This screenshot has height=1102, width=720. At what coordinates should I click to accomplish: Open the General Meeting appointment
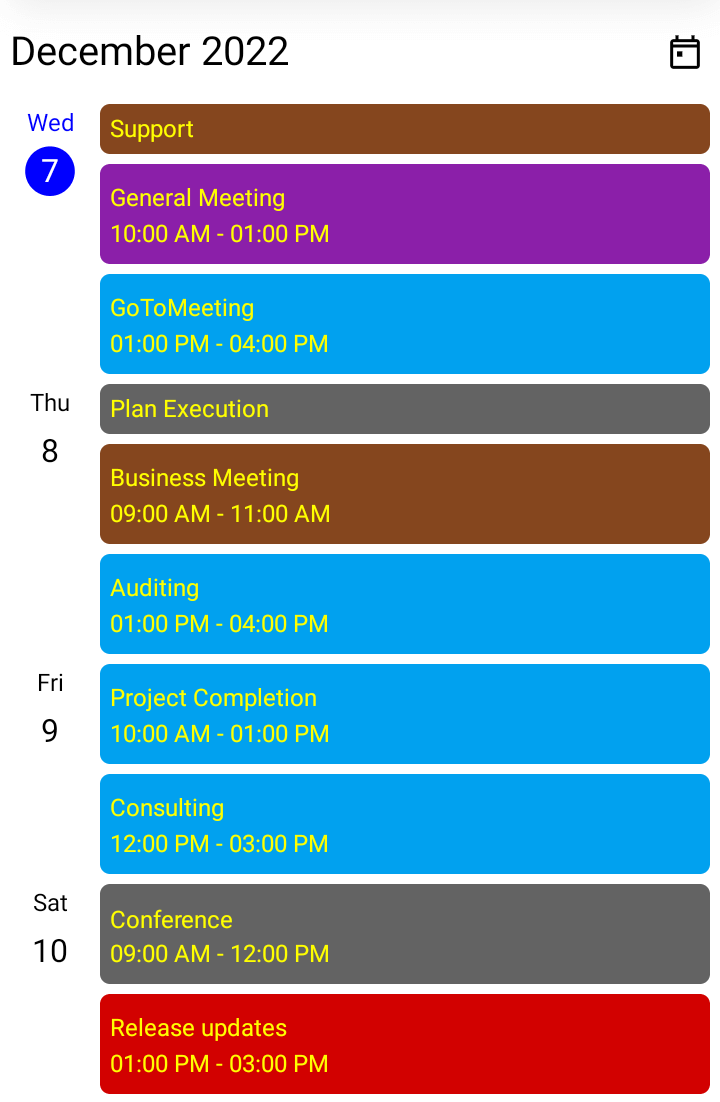404,214
